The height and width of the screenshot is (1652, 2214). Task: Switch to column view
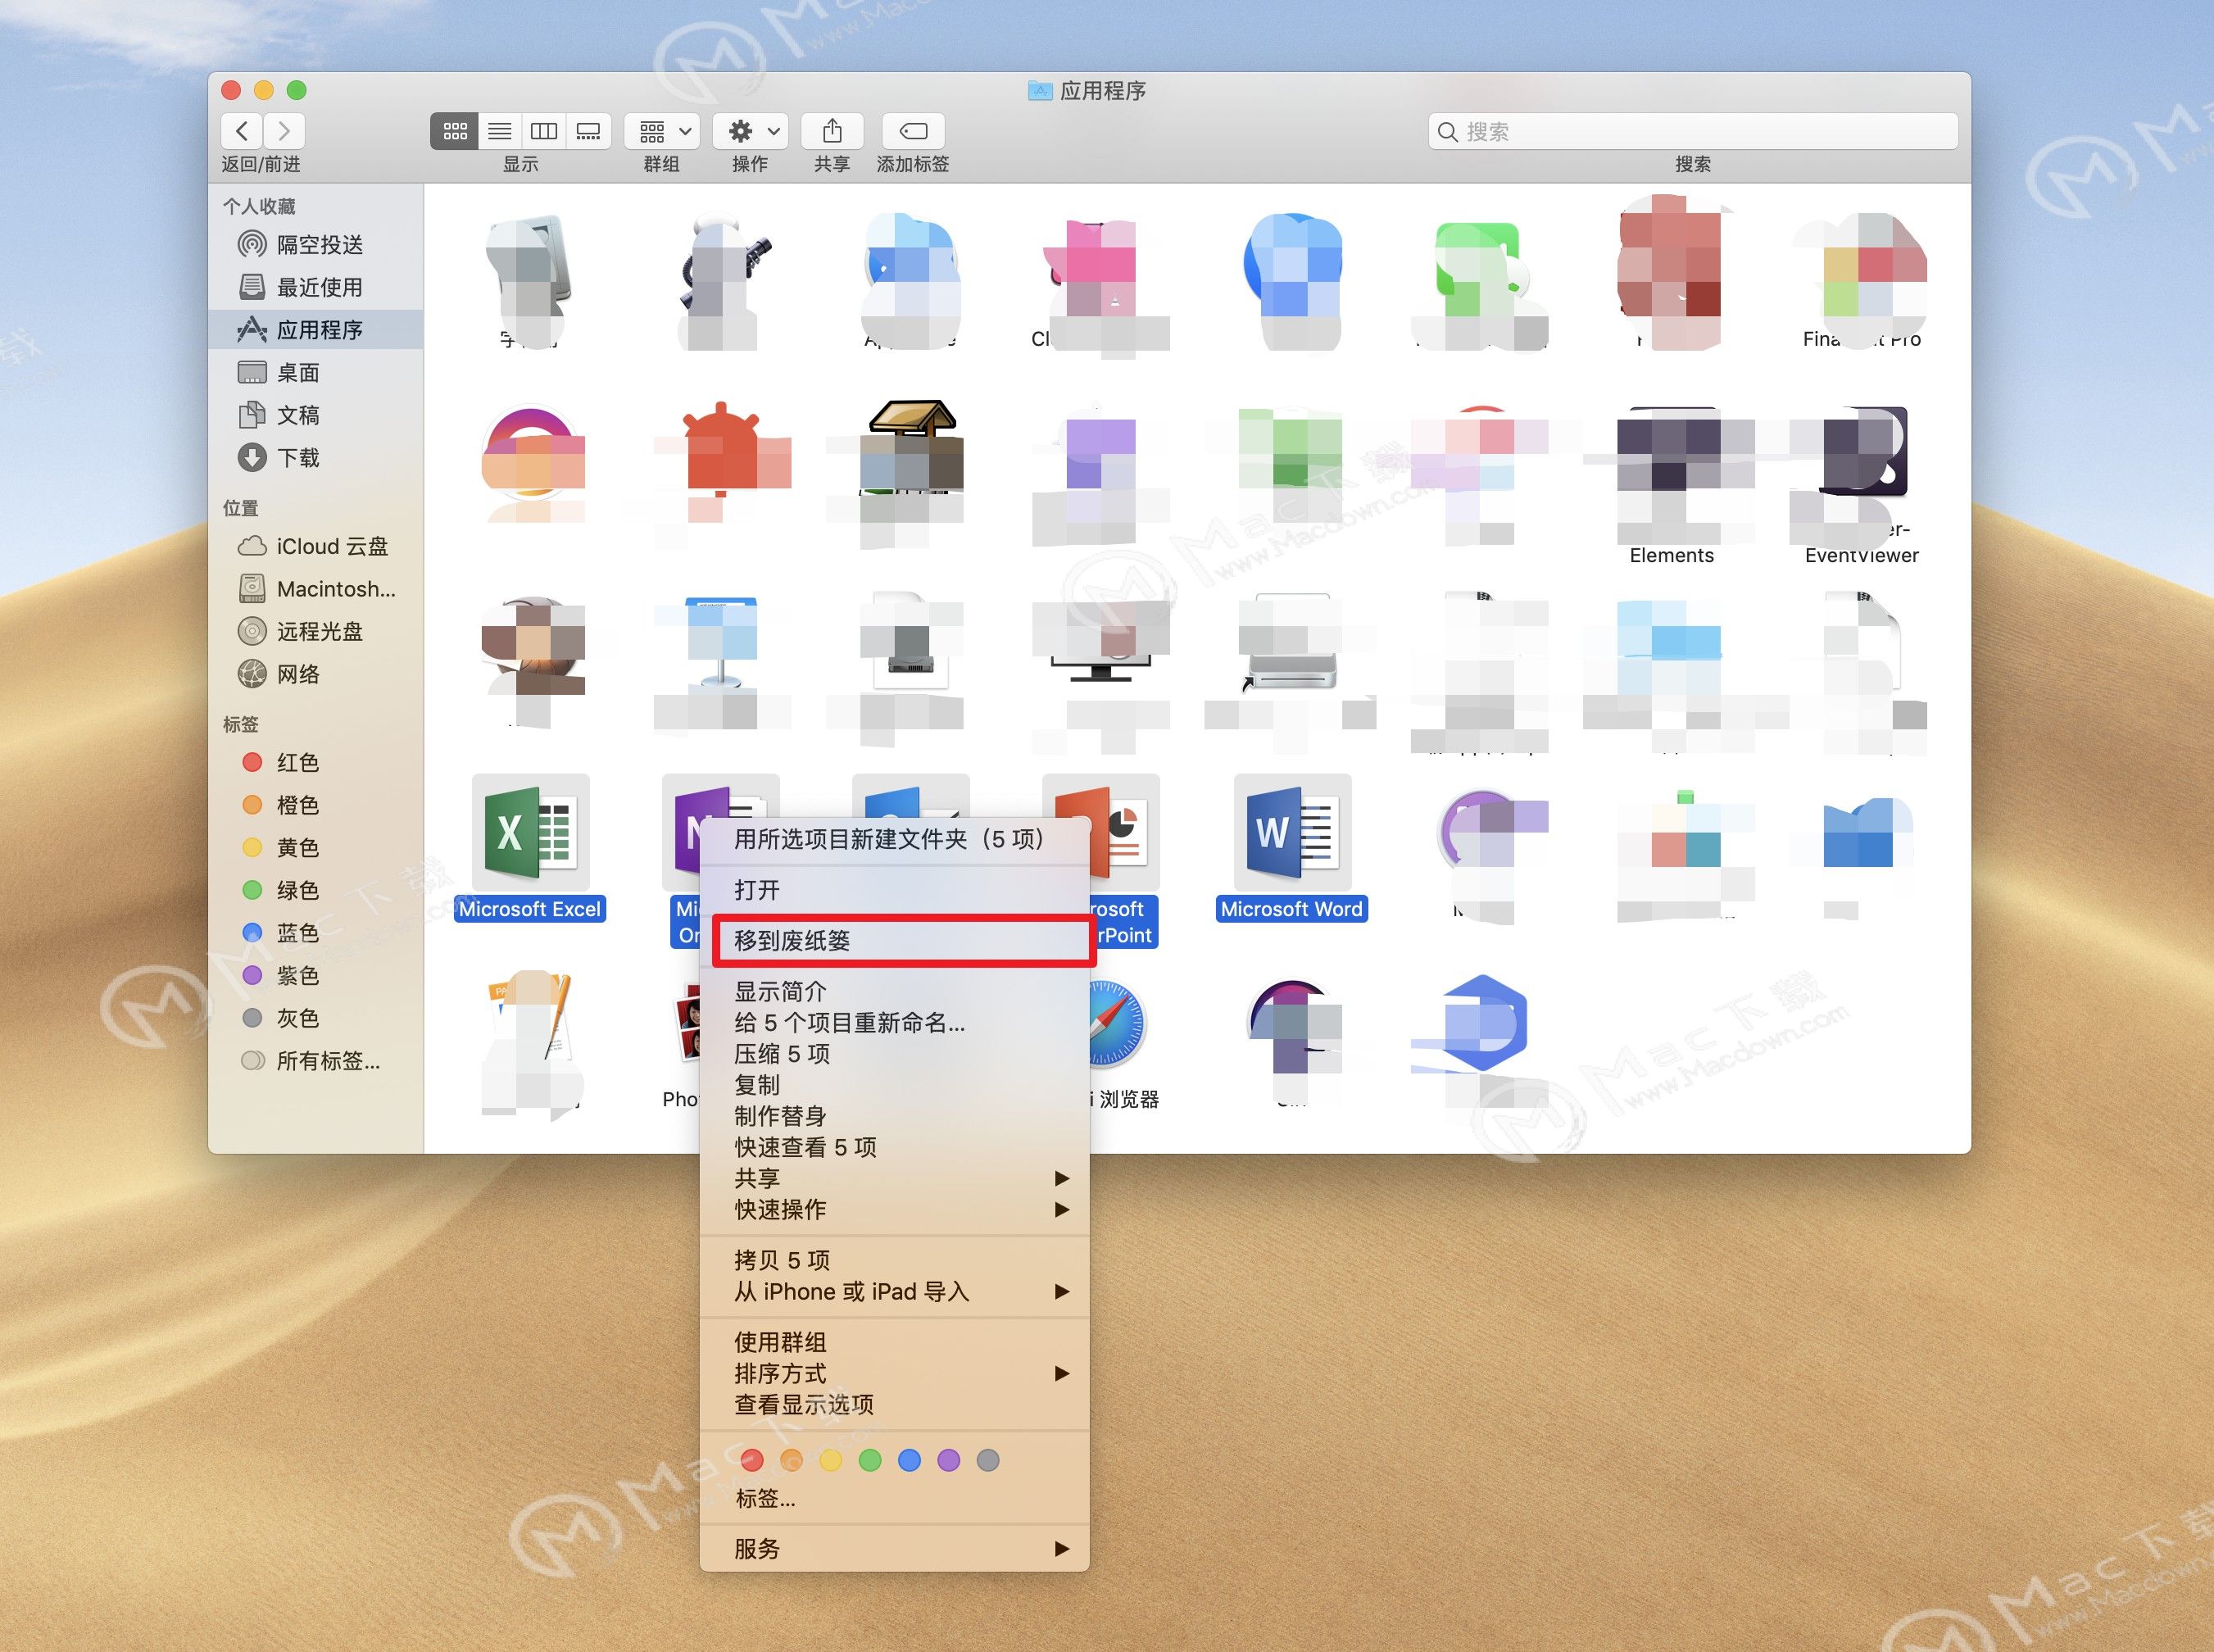(x=543, y=131)
